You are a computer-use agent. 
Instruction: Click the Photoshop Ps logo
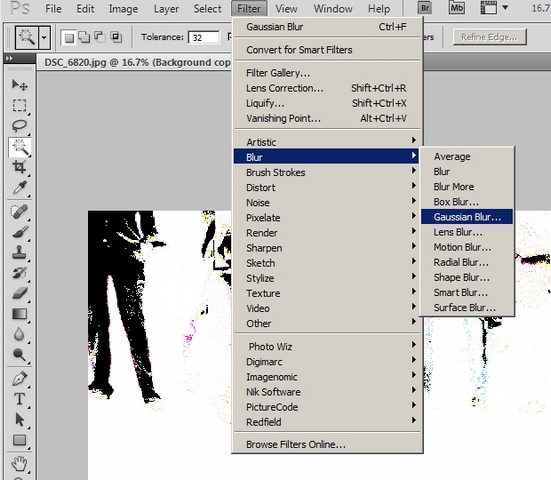click(x=20, y=8)
